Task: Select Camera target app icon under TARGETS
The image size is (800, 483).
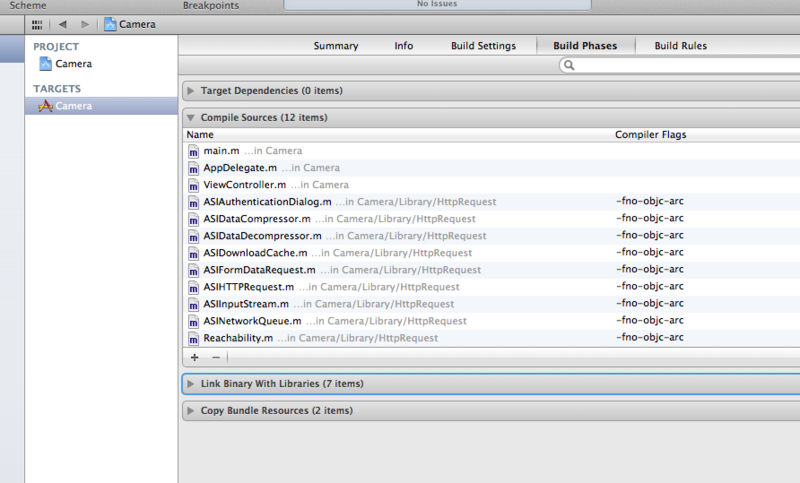Action: coord(45,106)
